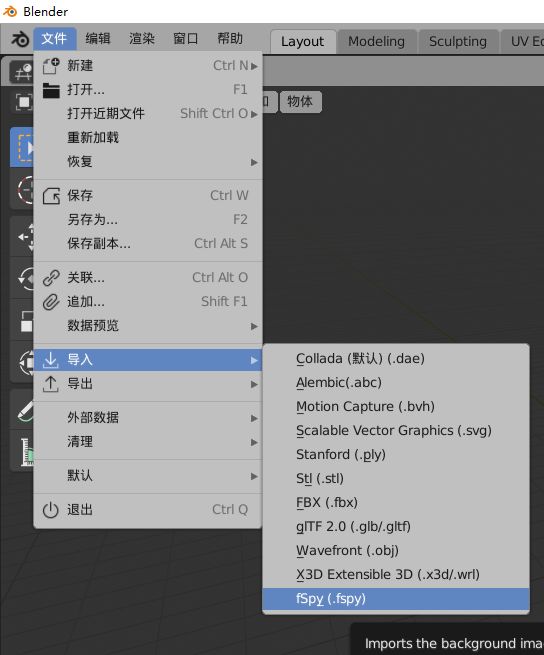
Task: Select the Transform tool in left toolbar
Action: pos(22,362)
